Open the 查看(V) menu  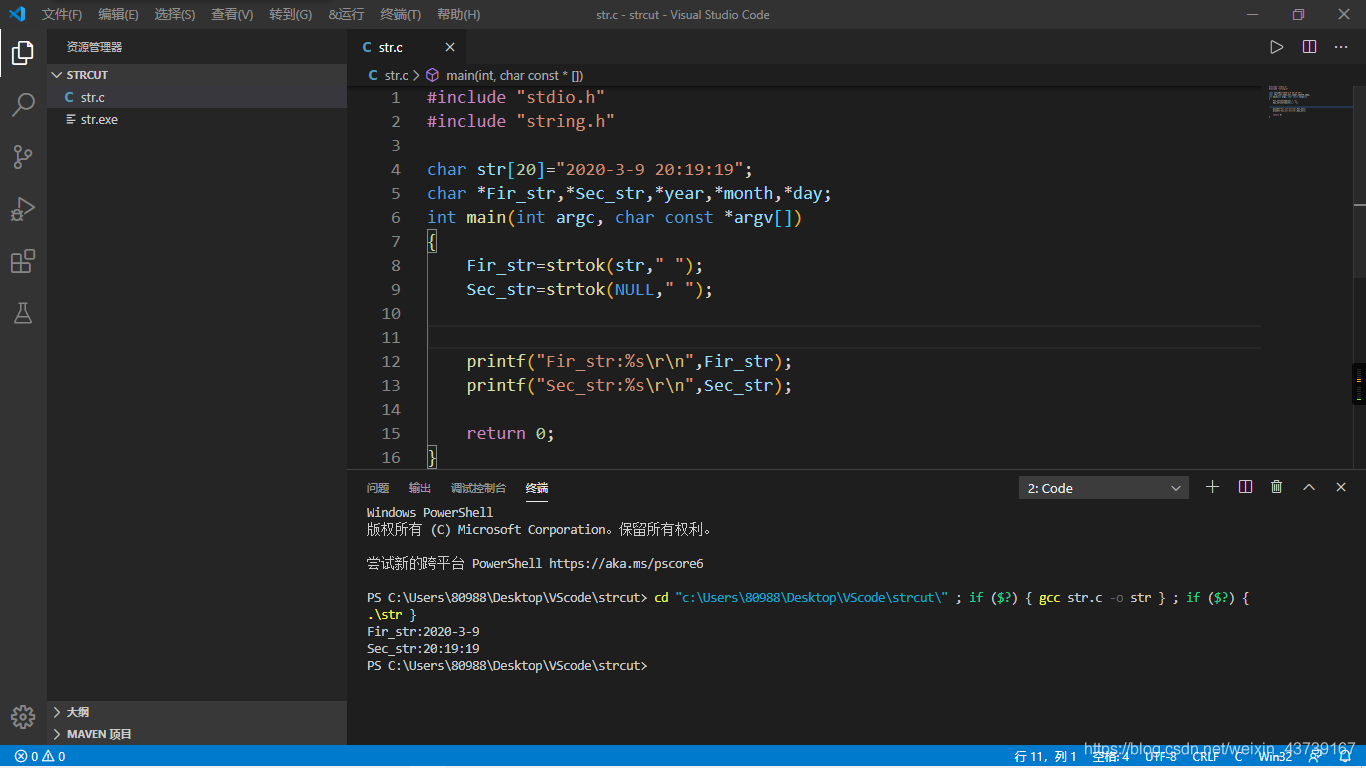pyautogui.click(x=232, y=15)
